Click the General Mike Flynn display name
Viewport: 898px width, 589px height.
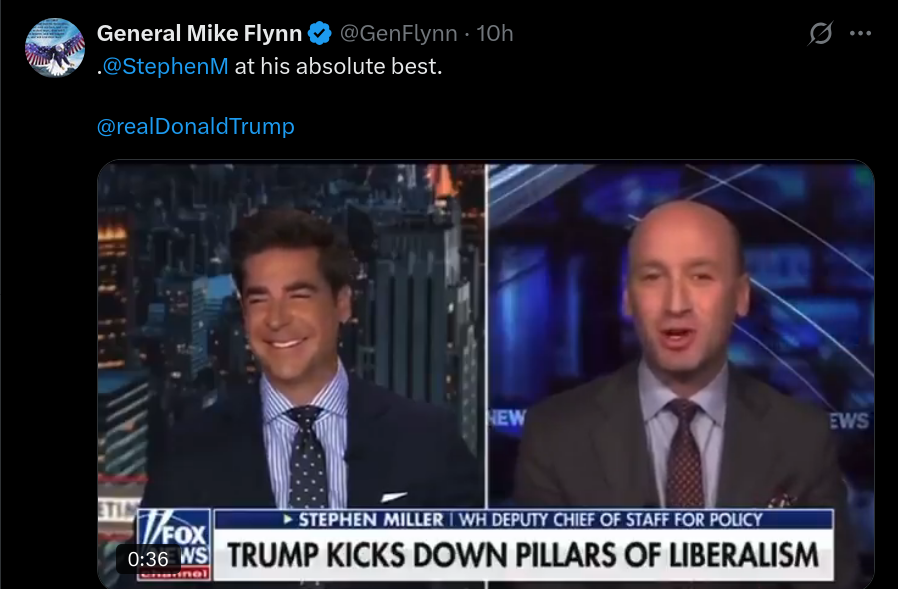point(199,33)
